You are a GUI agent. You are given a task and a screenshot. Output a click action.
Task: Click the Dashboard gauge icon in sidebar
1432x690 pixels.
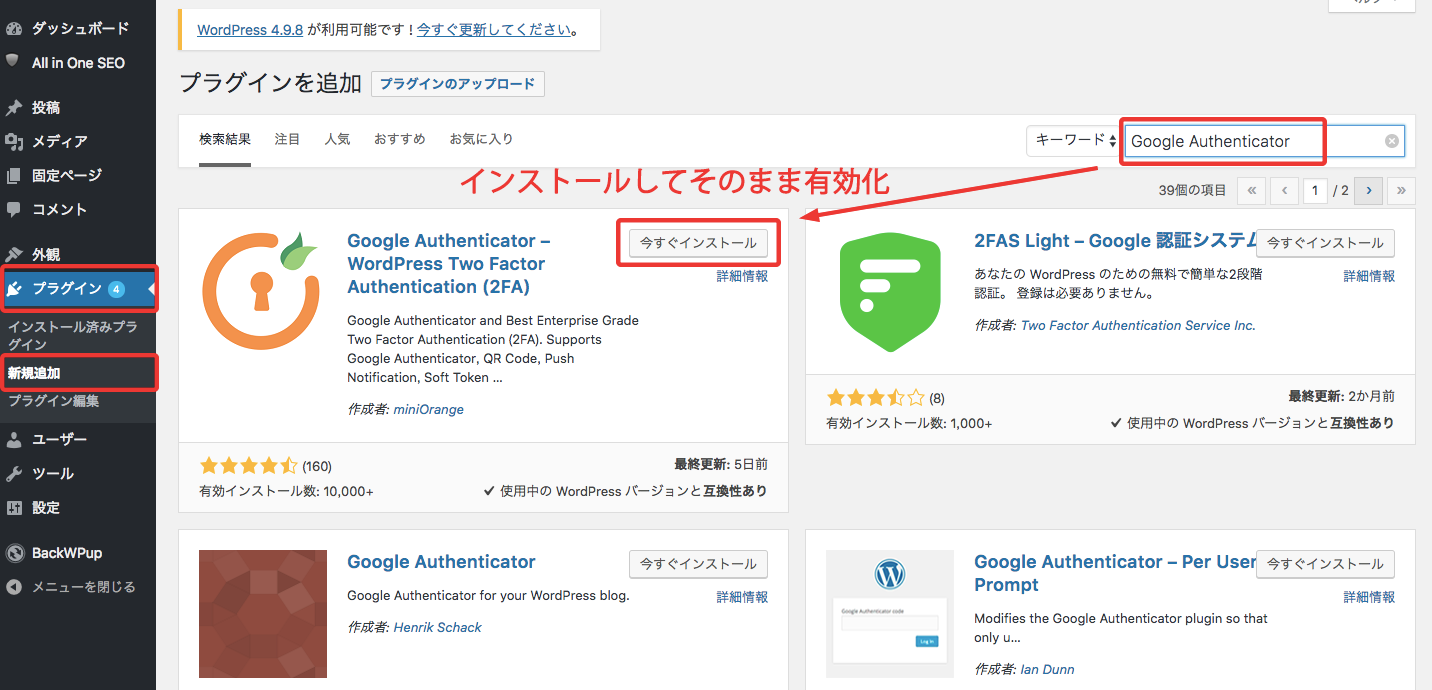pos(13,28)
